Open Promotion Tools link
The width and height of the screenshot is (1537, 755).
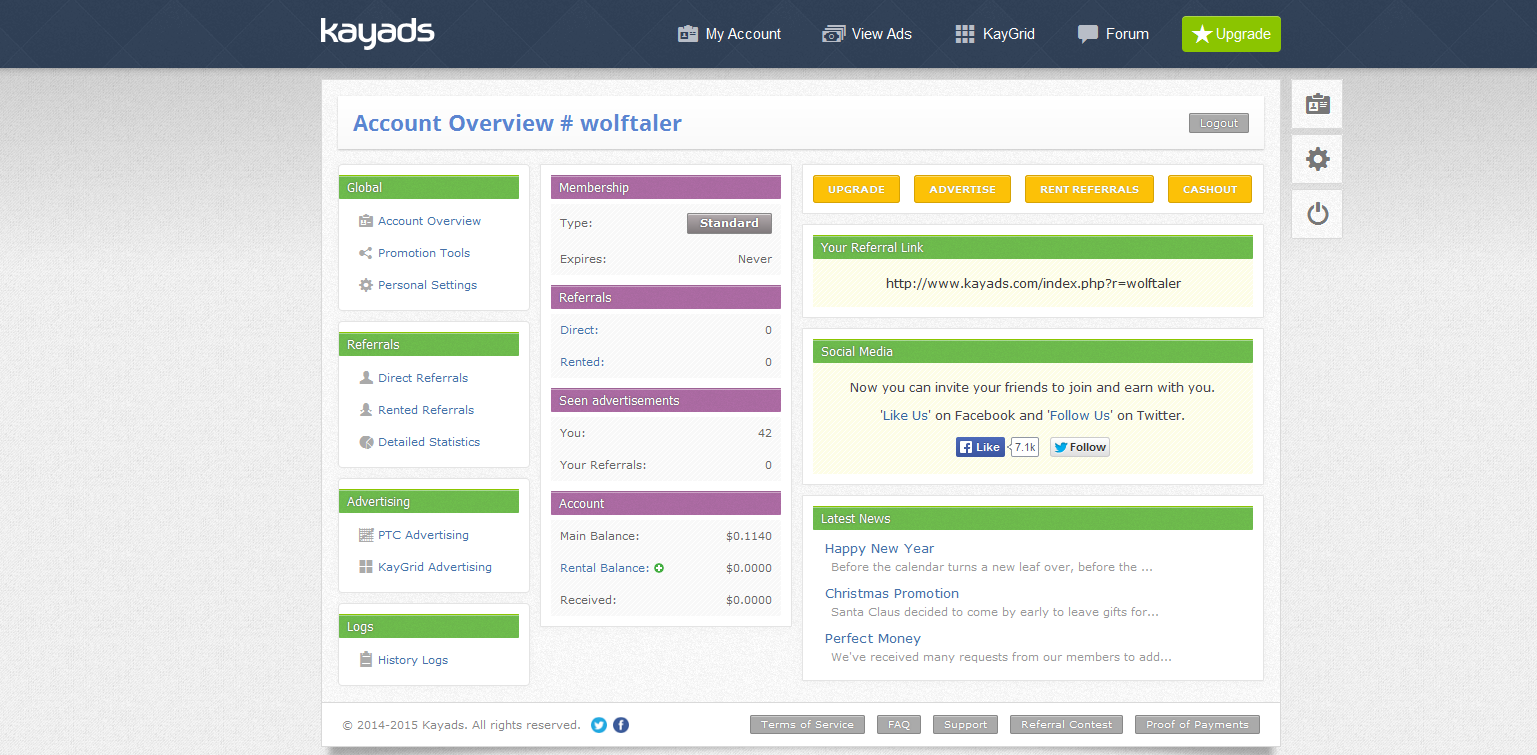(424, 253)
